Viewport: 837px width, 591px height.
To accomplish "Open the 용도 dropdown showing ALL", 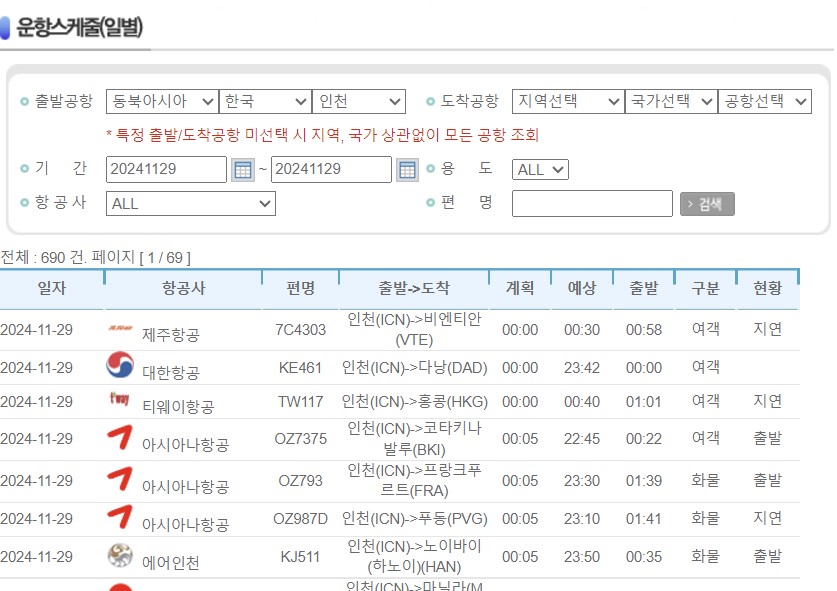I will pos(539,169).
